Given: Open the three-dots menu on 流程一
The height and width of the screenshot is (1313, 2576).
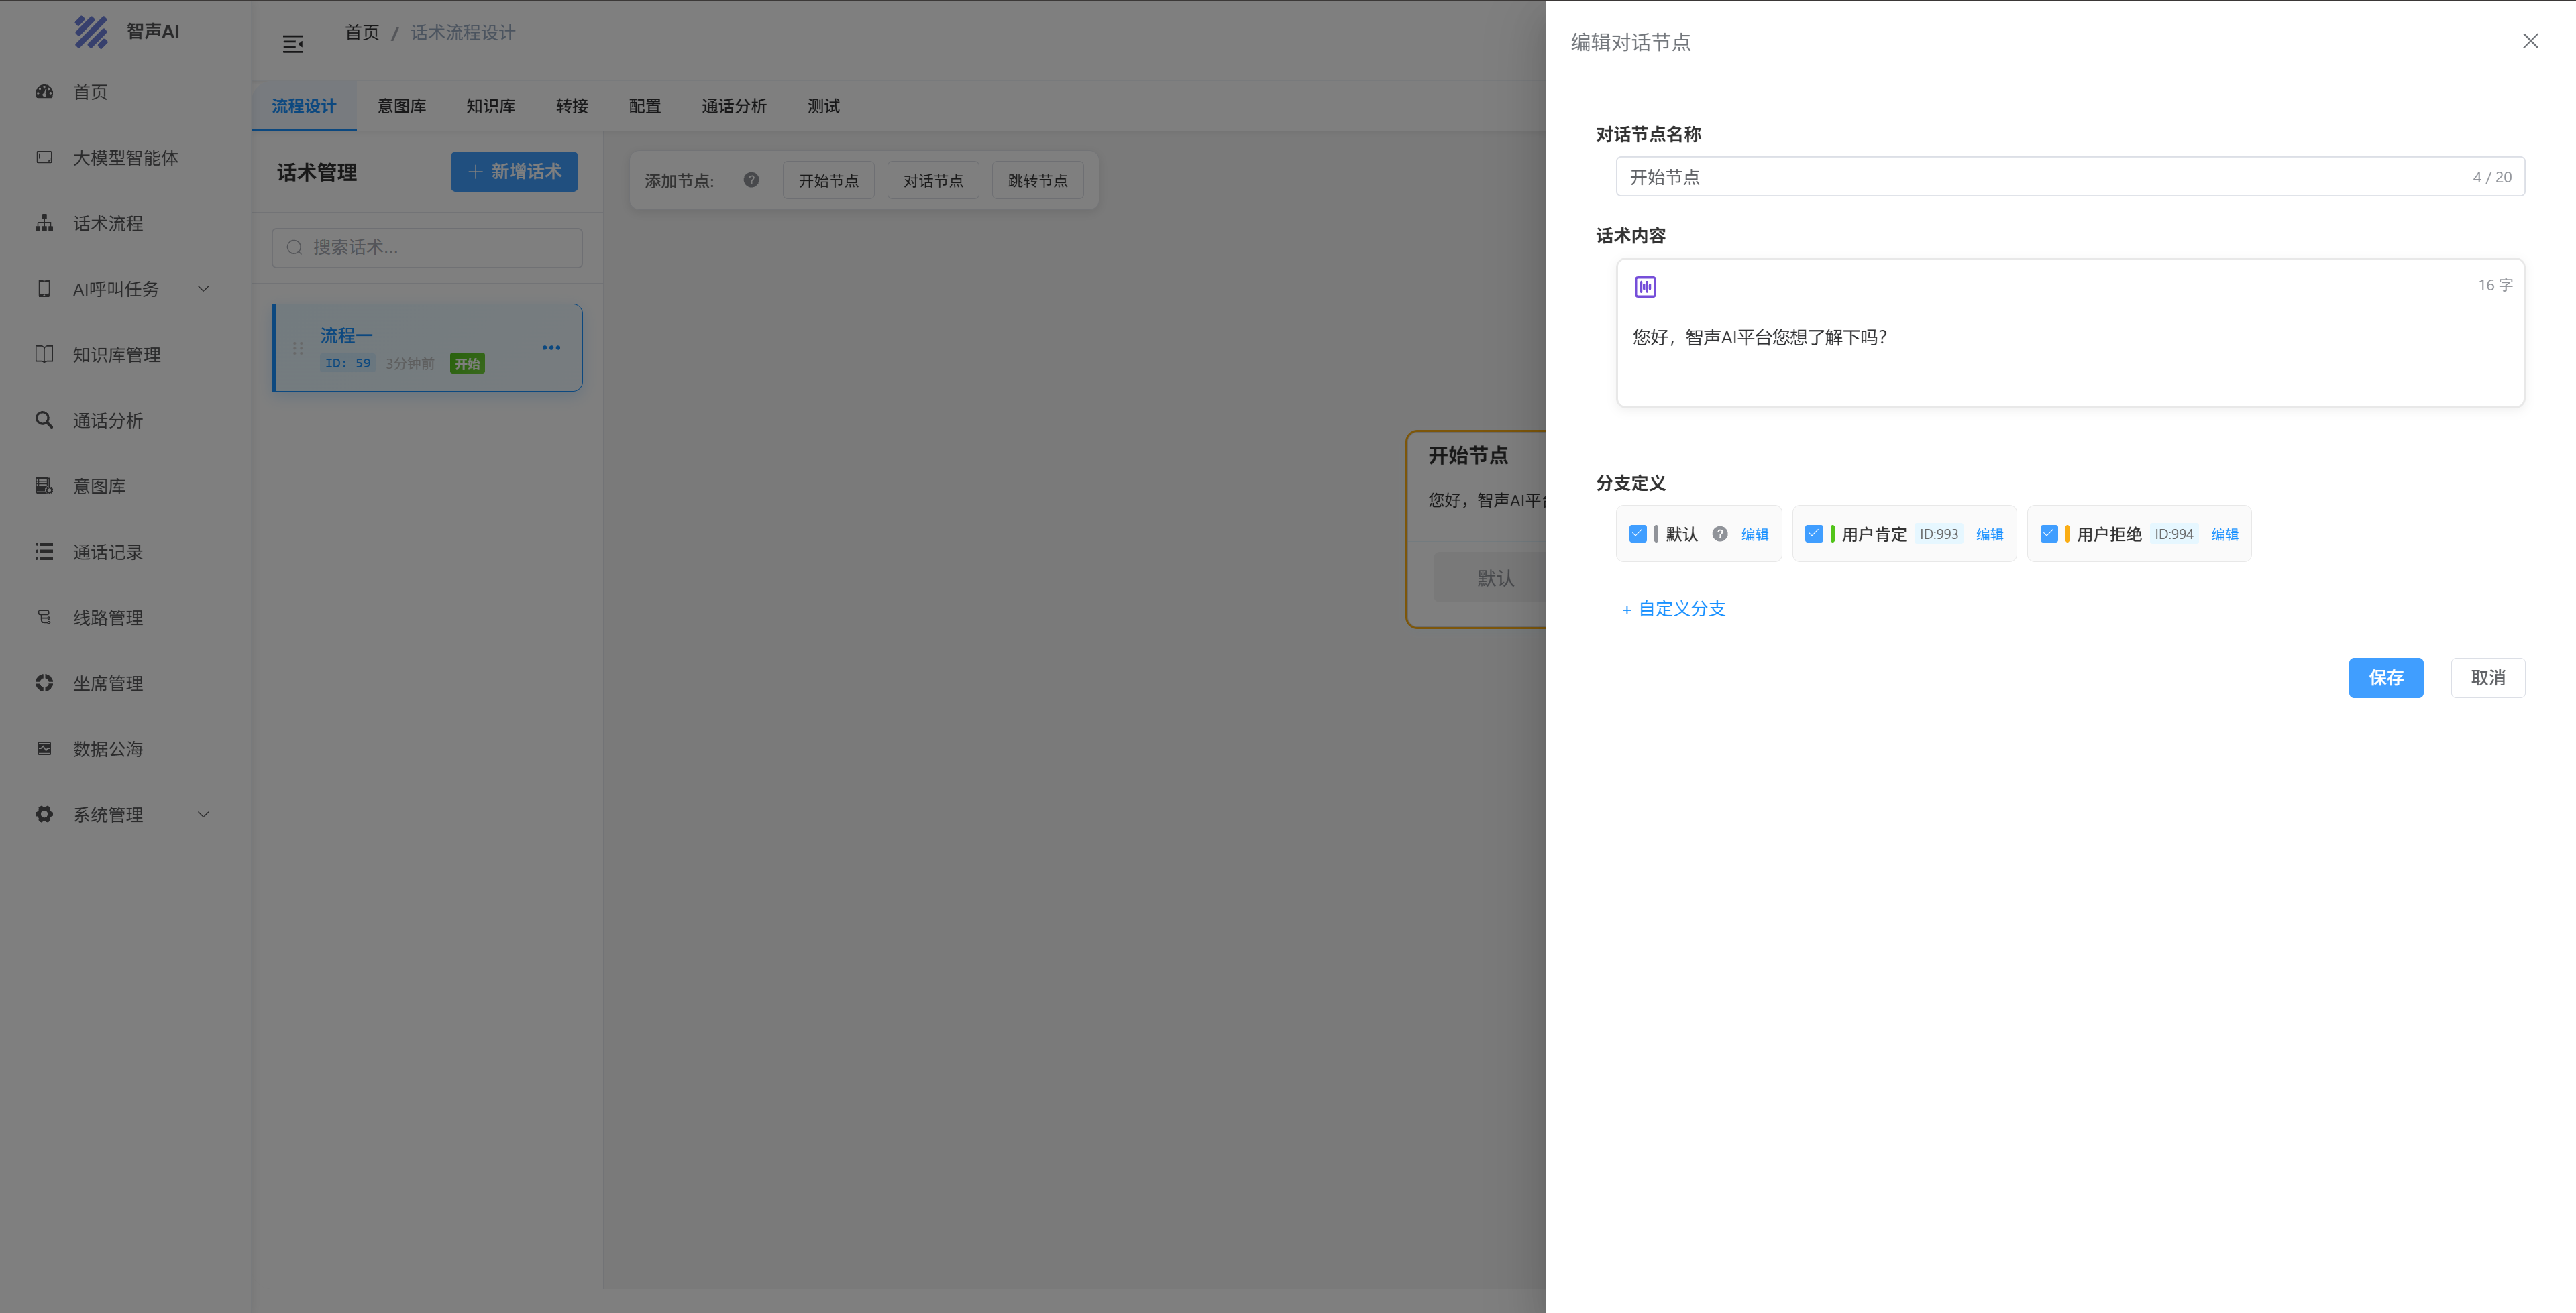Looking at the screenshot, I should pos(551,347).
